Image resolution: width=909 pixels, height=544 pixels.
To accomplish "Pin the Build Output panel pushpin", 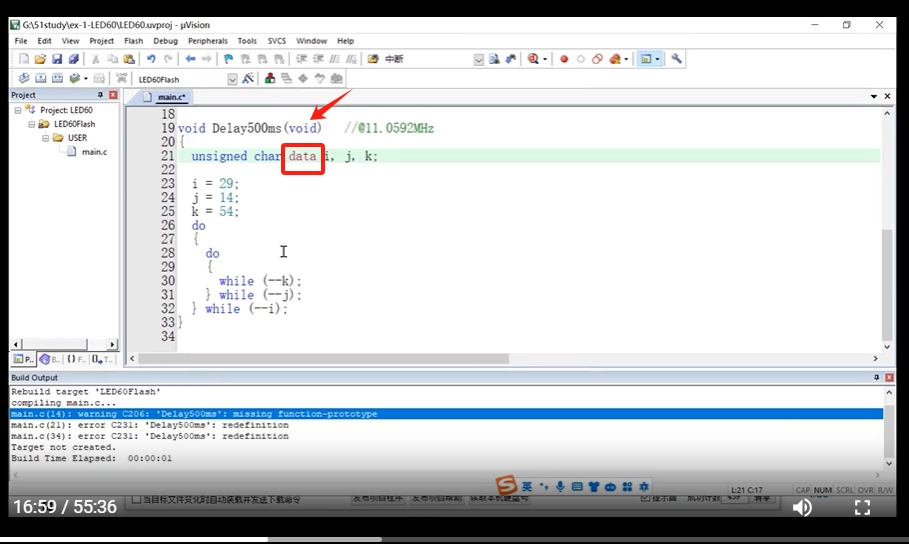I will [x=877, y=378].
